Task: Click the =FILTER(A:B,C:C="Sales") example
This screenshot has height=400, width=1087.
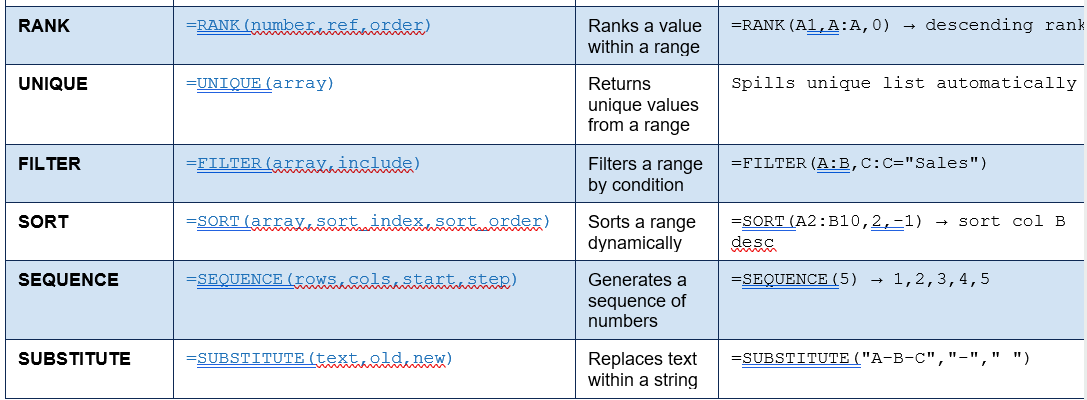Action: pyautogui.click(x=859, y=164)
